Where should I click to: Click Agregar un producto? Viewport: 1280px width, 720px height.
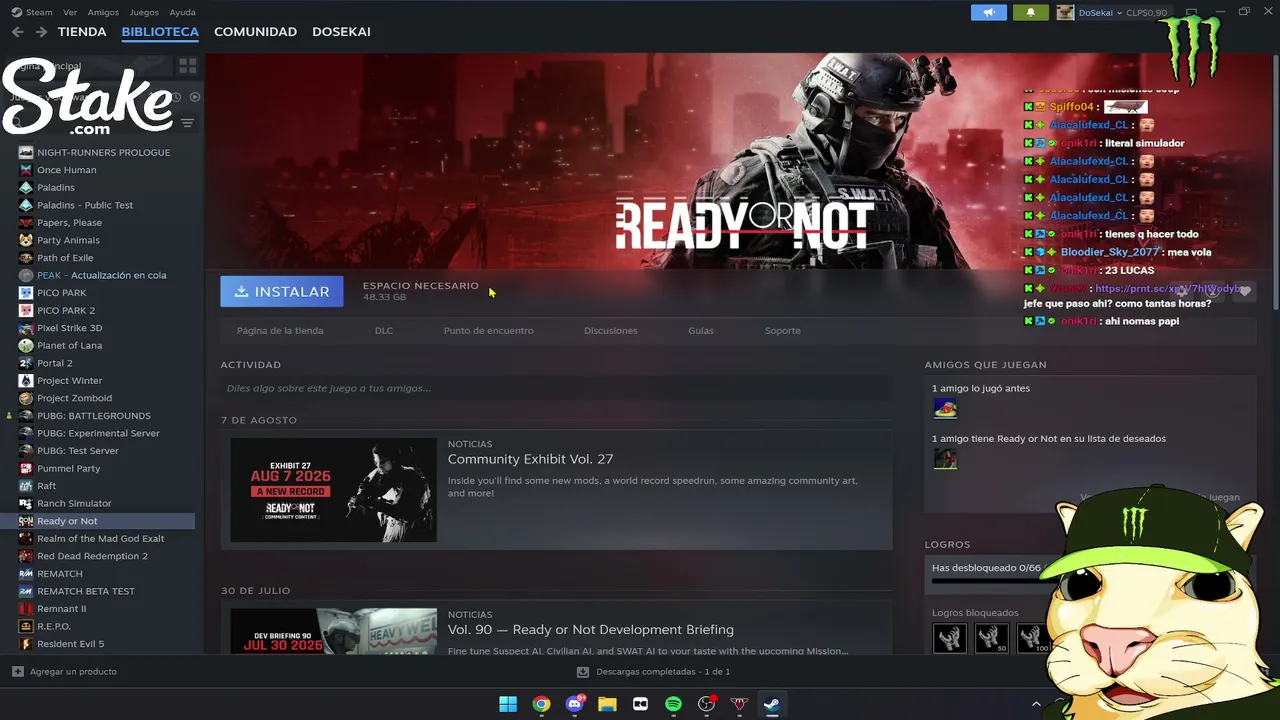pos(73,672)
